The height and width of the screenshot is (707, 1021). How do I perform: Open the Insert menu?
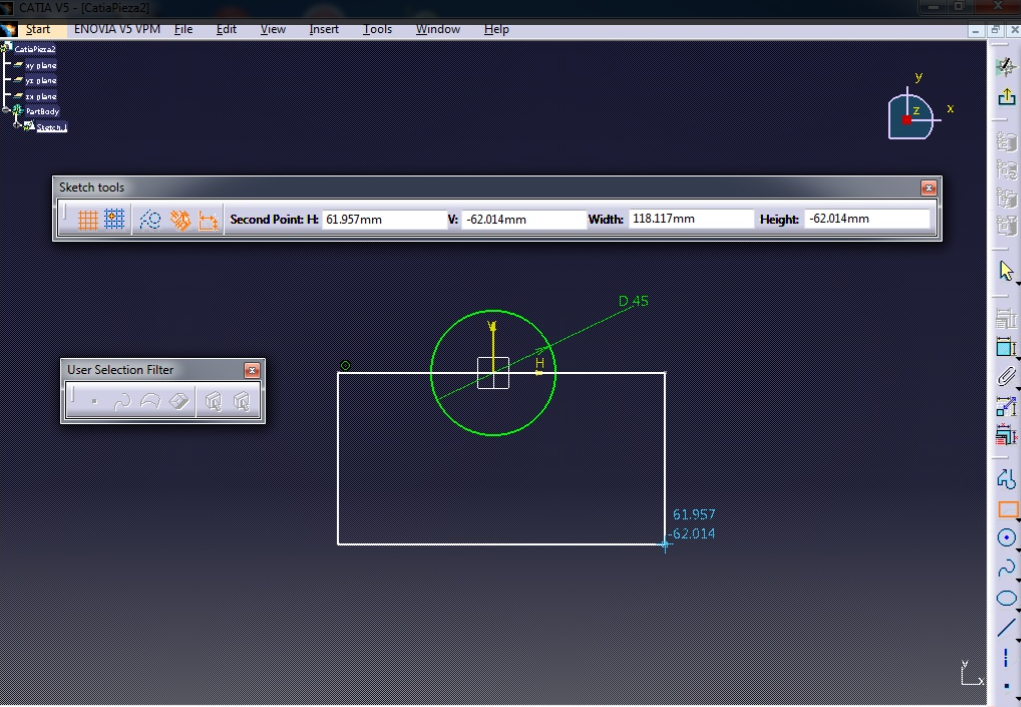tap(324, 29)
